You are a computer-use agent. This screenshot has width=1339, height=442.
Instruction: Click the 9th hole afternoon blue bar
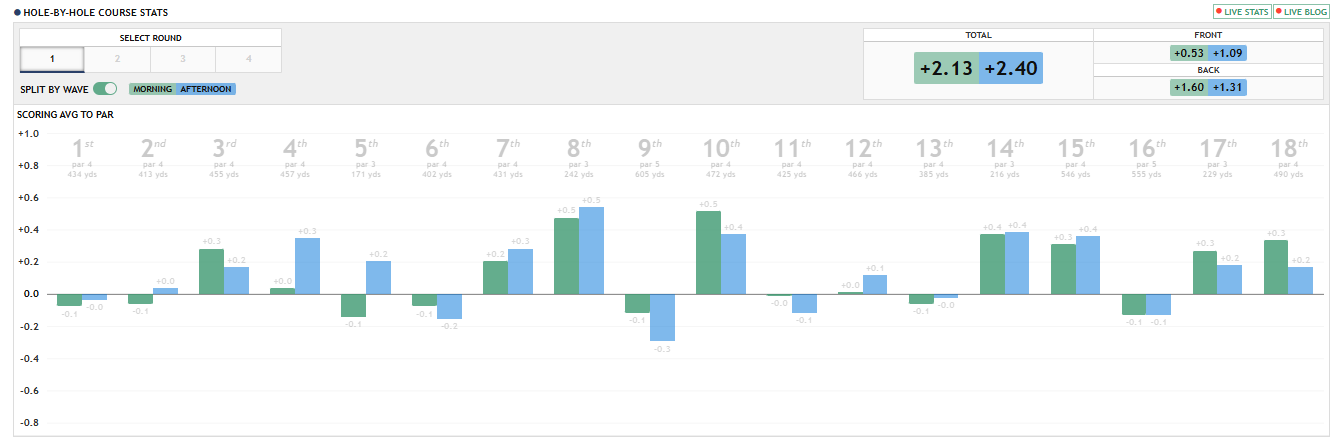pyautogui.click(x=662, y=318)
